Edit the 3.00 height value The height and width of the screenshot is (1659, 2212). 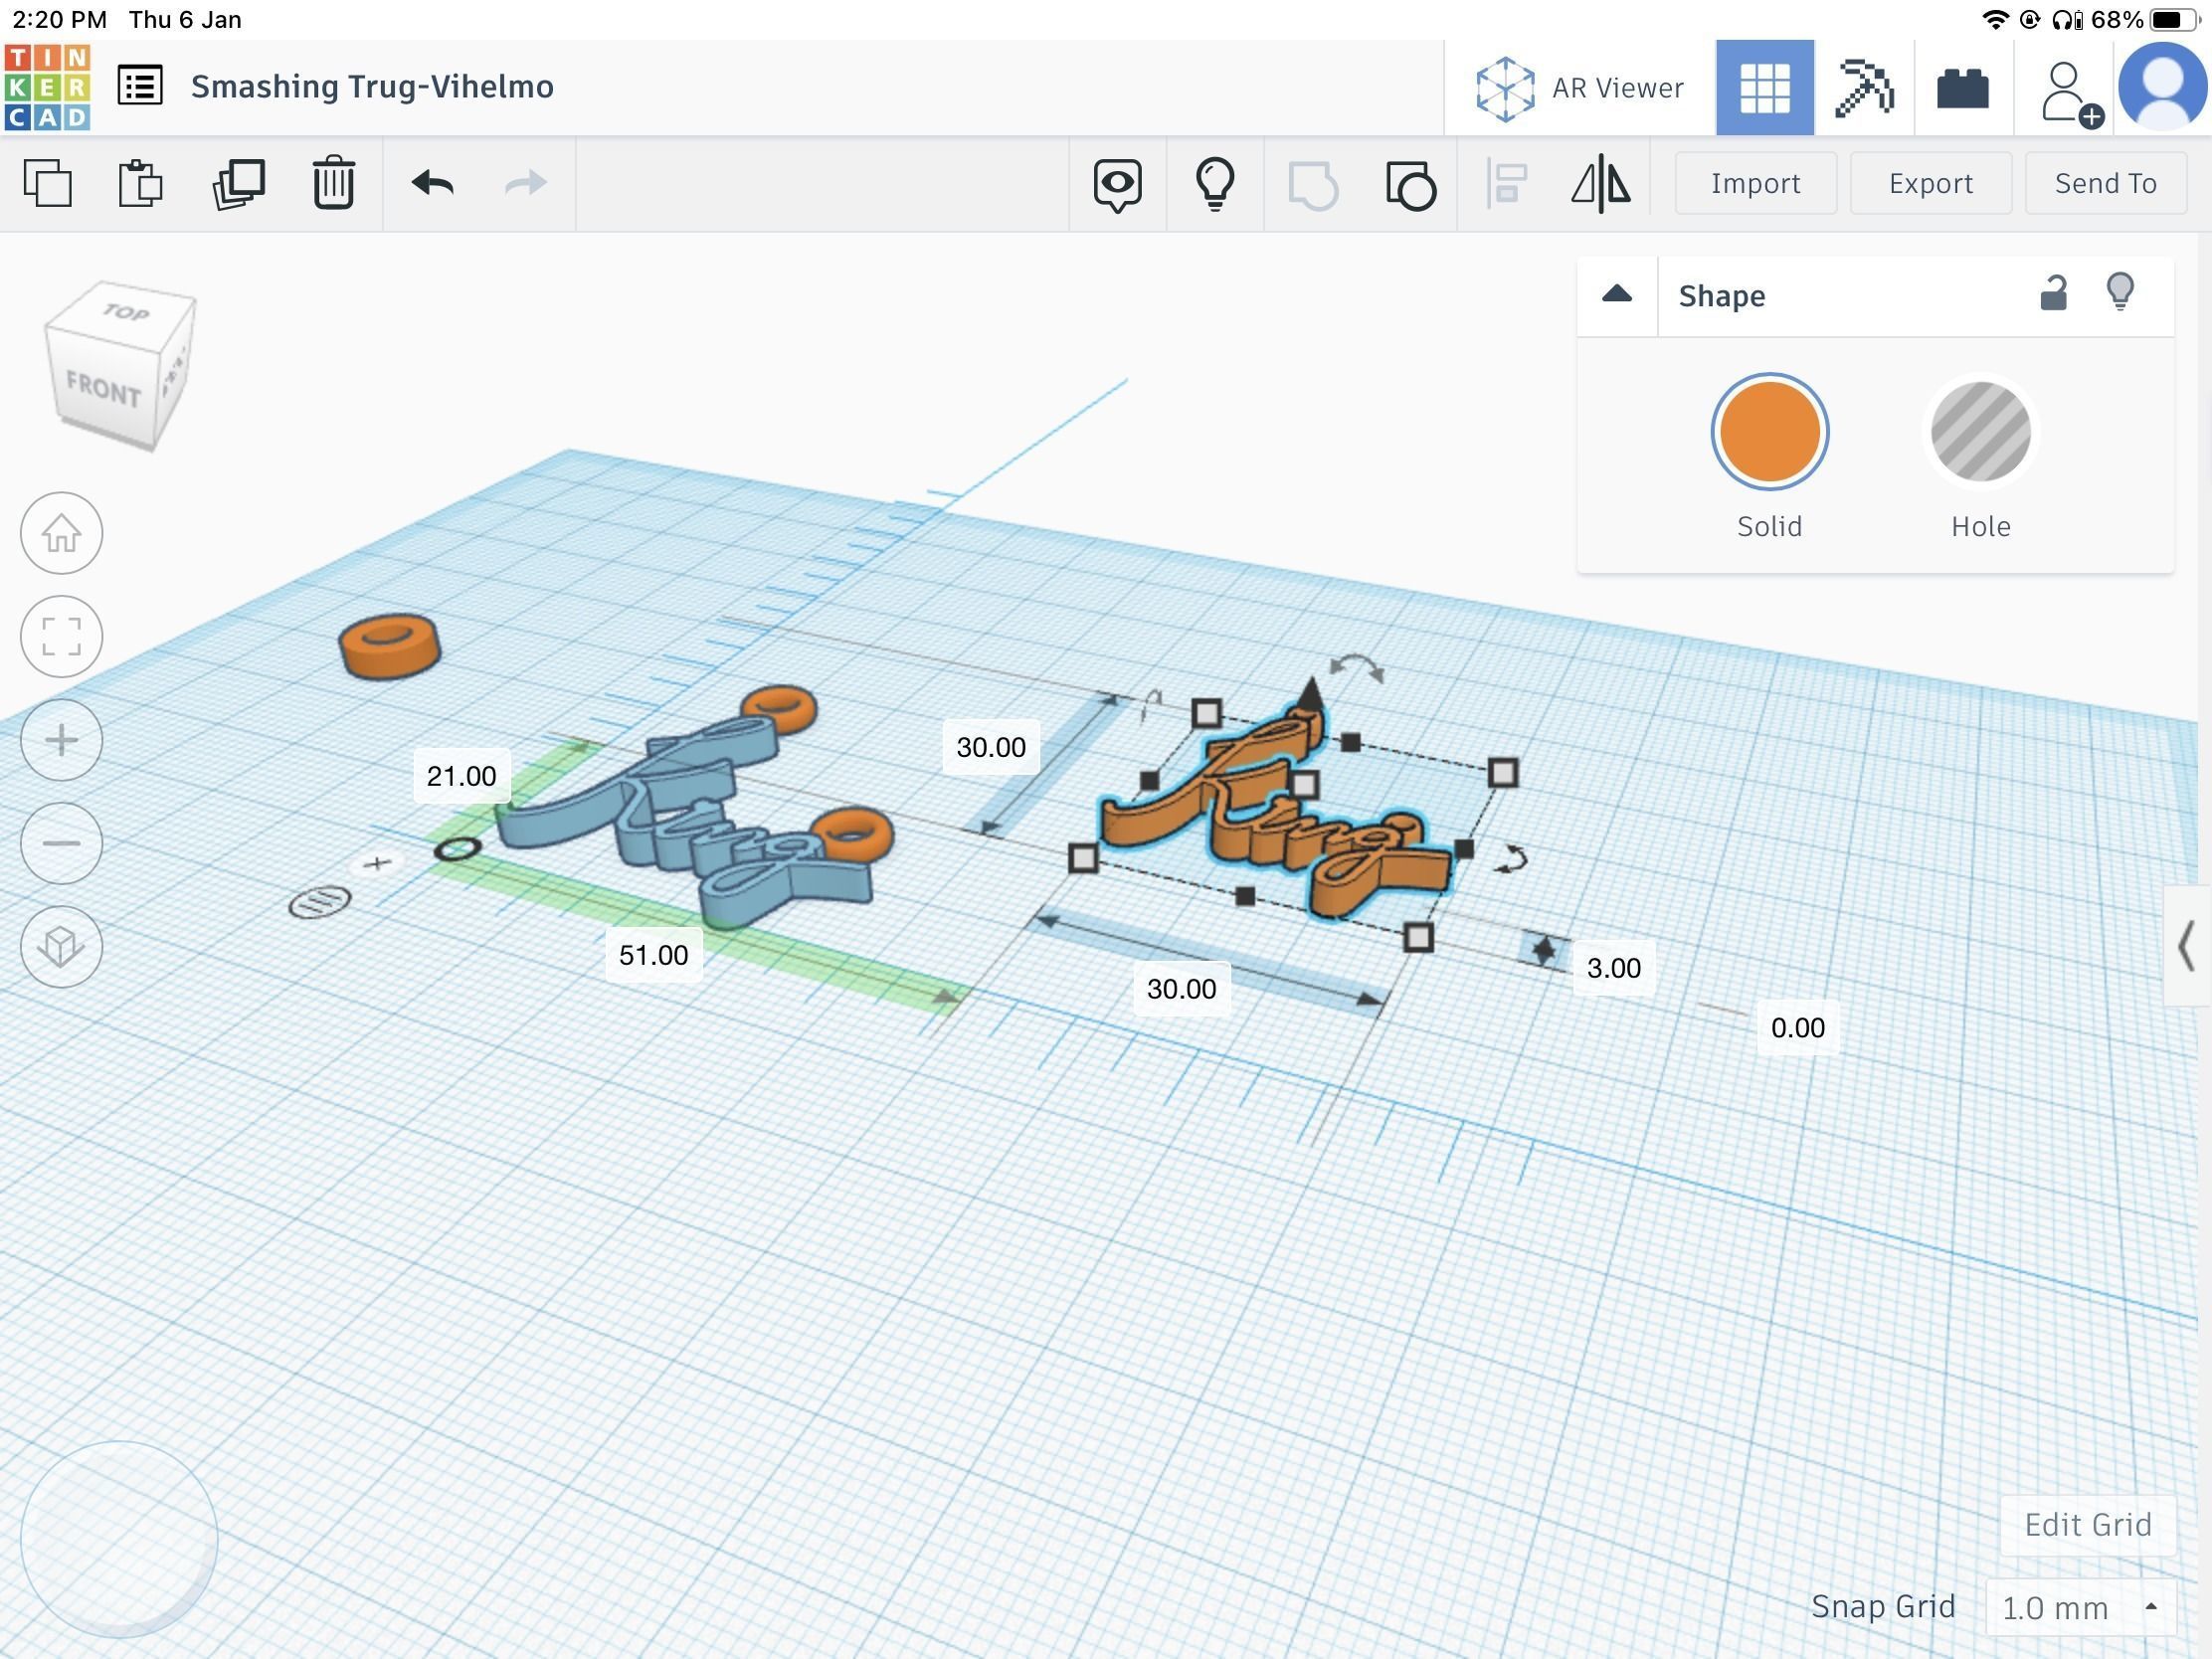pyautogui.click(x=1613, y=968)
